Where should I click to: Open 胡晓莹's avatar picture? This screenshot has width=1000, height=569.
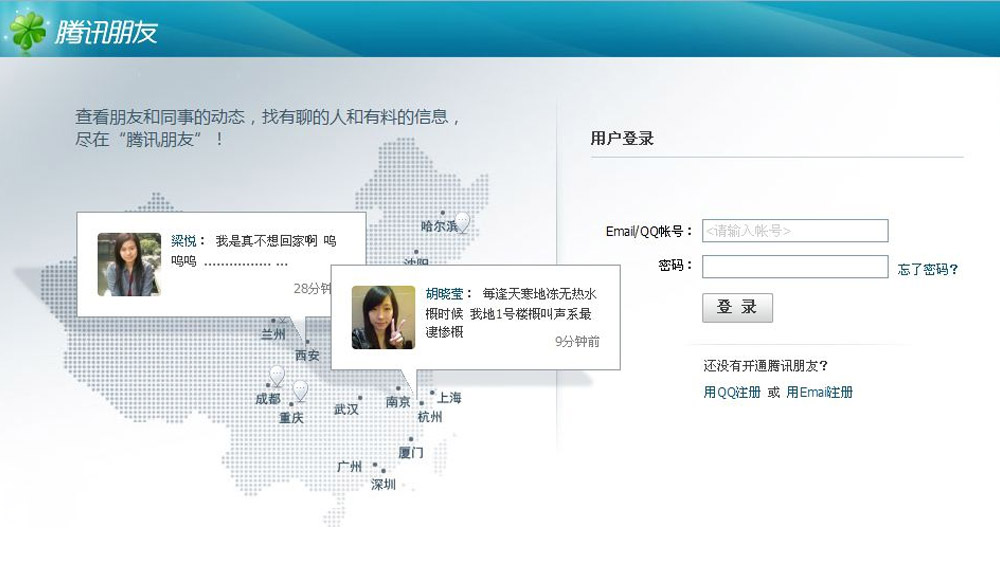point(383,317)
